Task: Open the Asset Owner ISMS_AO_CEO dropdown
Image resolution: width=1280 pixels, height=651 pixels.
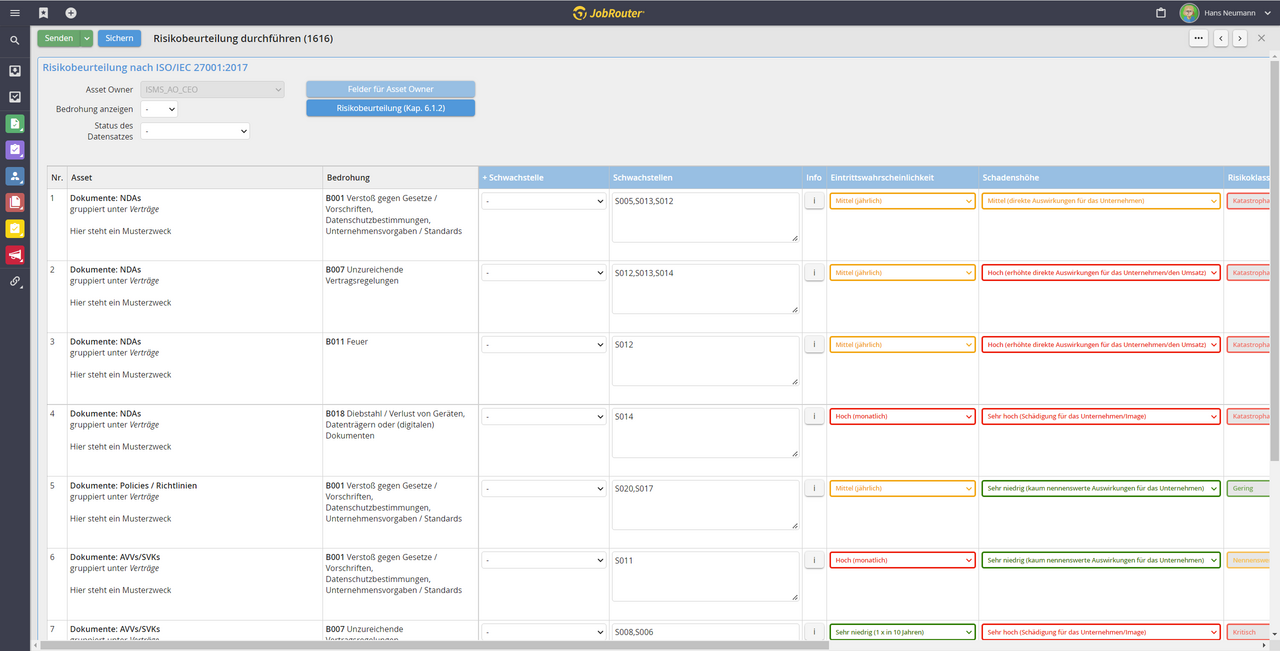Action: pyautogui.click(x=213, y=89)
